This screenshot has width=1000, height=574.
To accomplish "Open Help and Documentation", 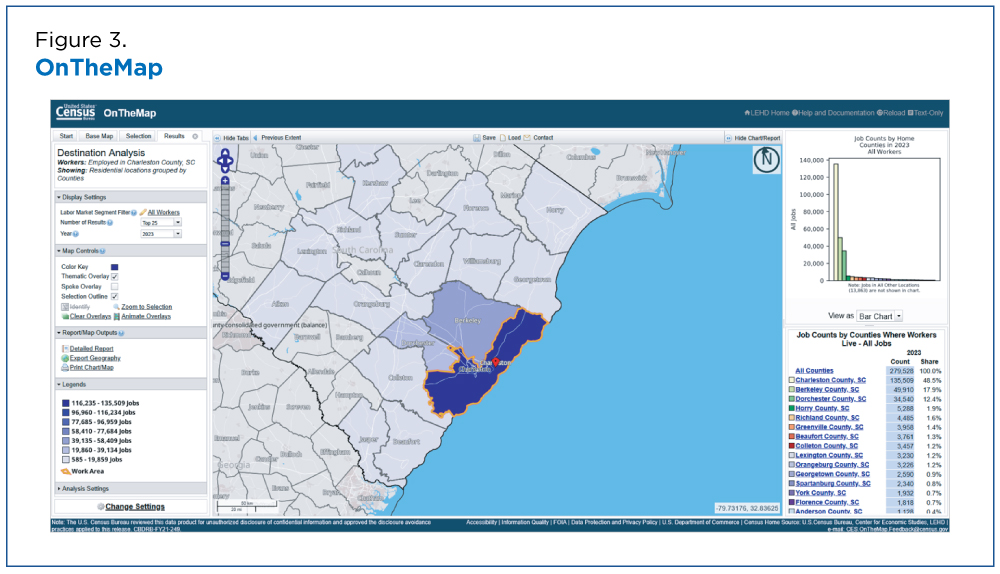I will (x=834, y=113).
